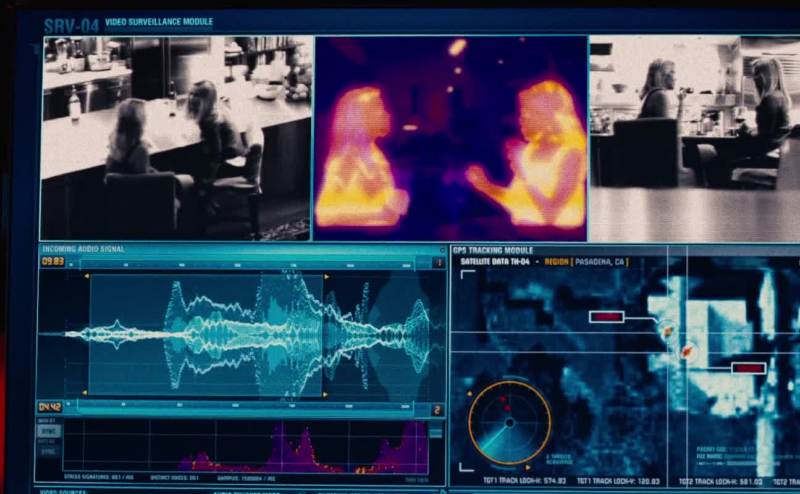Open the center thermal camera feed
Screen dimensions: 800x494
click(x=450, y=138)
